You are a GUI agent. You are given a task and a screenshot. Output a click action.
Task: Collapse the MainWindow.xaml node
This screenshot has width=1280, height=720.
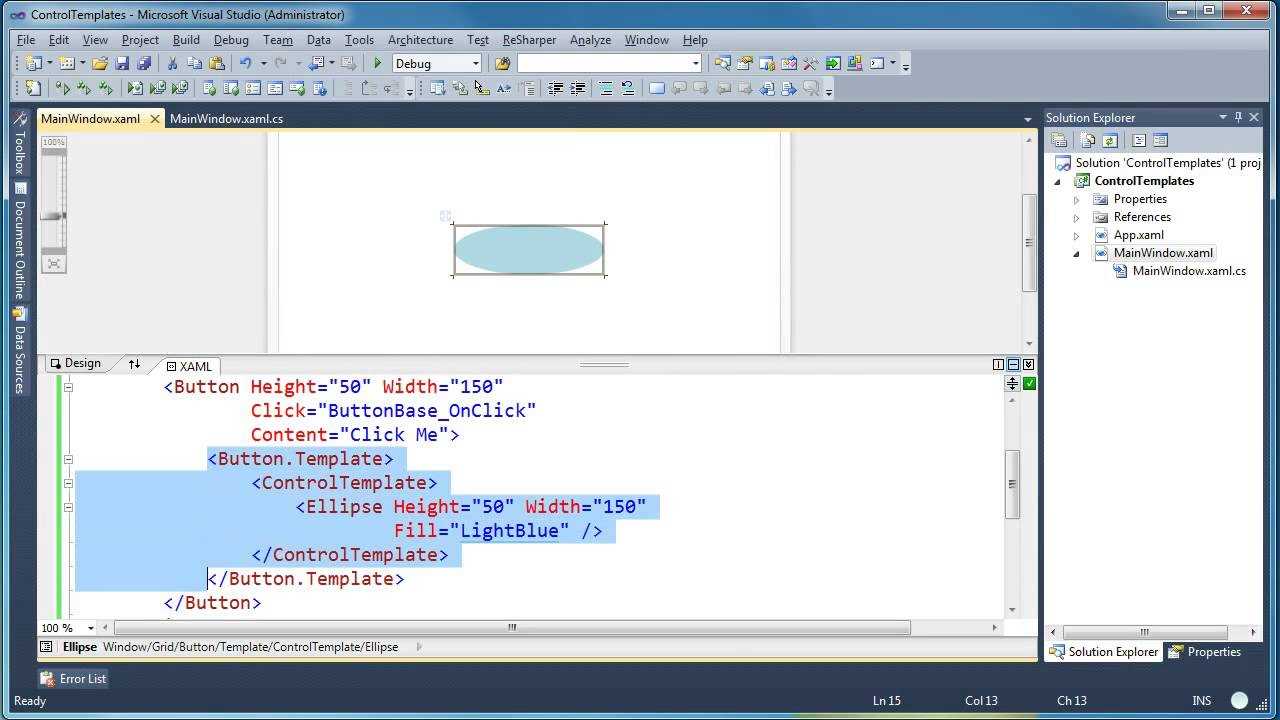(1076, 253)
